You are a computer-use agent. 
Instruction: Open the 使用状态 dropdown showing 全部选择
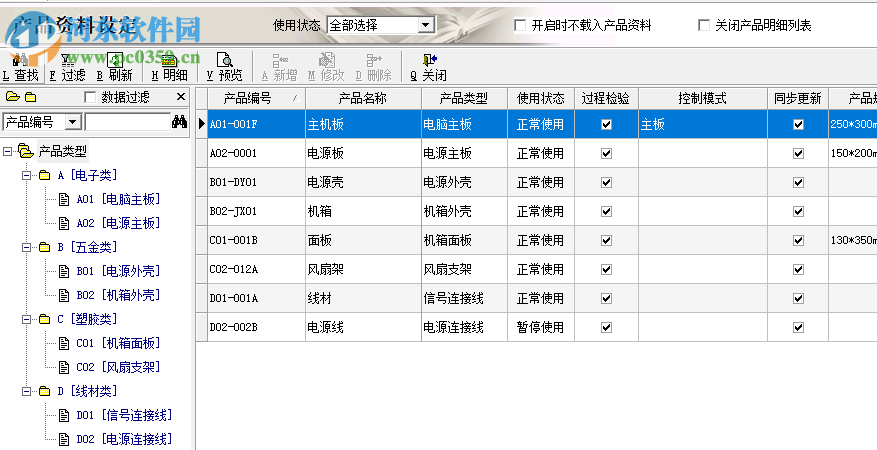(426, 25)
